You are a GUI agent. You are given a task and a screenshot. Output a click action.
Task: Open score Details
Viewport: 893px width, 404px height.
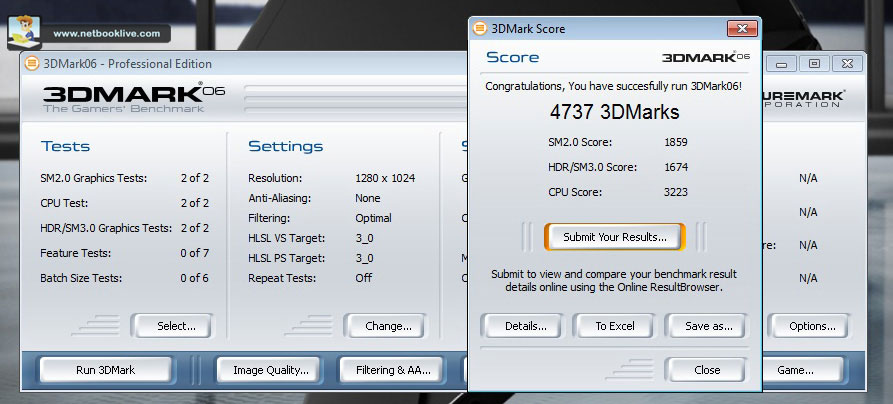pyautogui.click(x=526, y=326)
